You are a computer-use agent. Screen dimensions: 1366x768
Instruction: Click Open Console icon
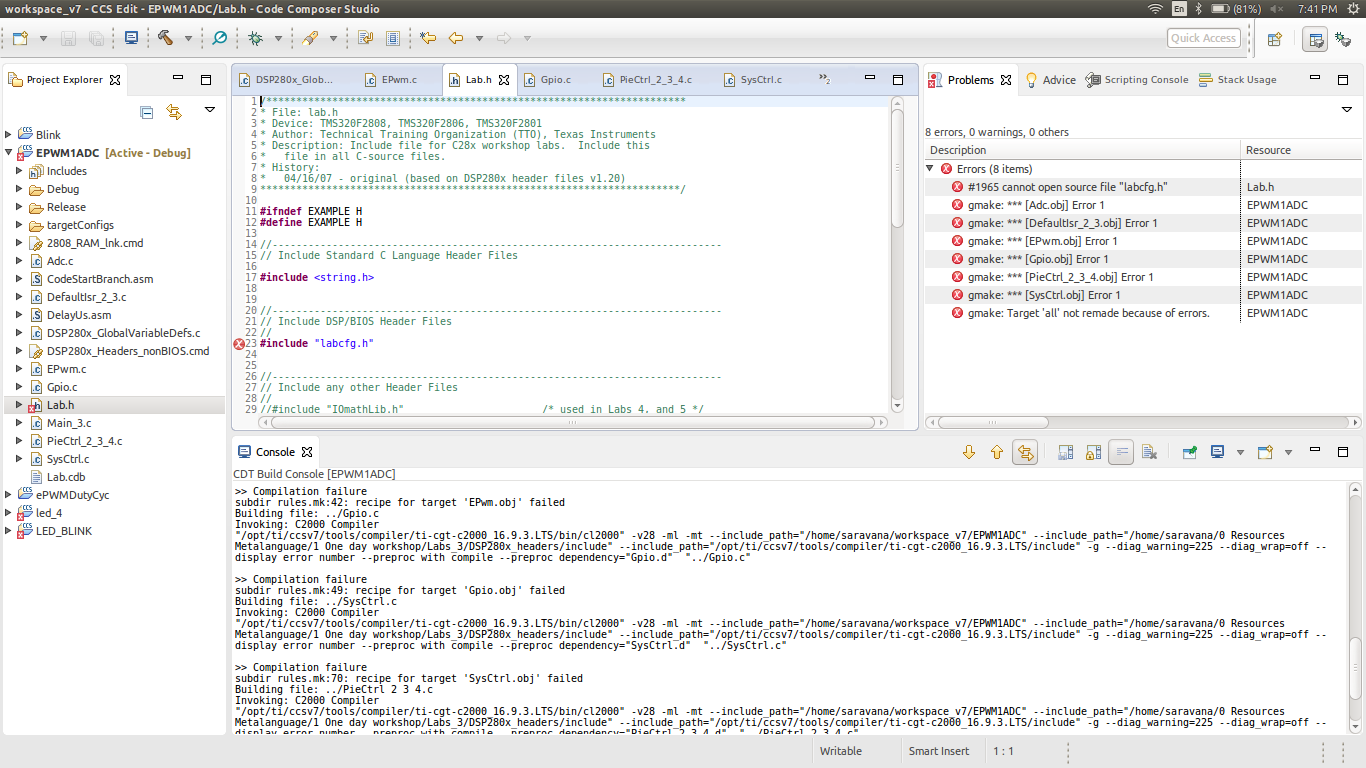pos(1265,452)
